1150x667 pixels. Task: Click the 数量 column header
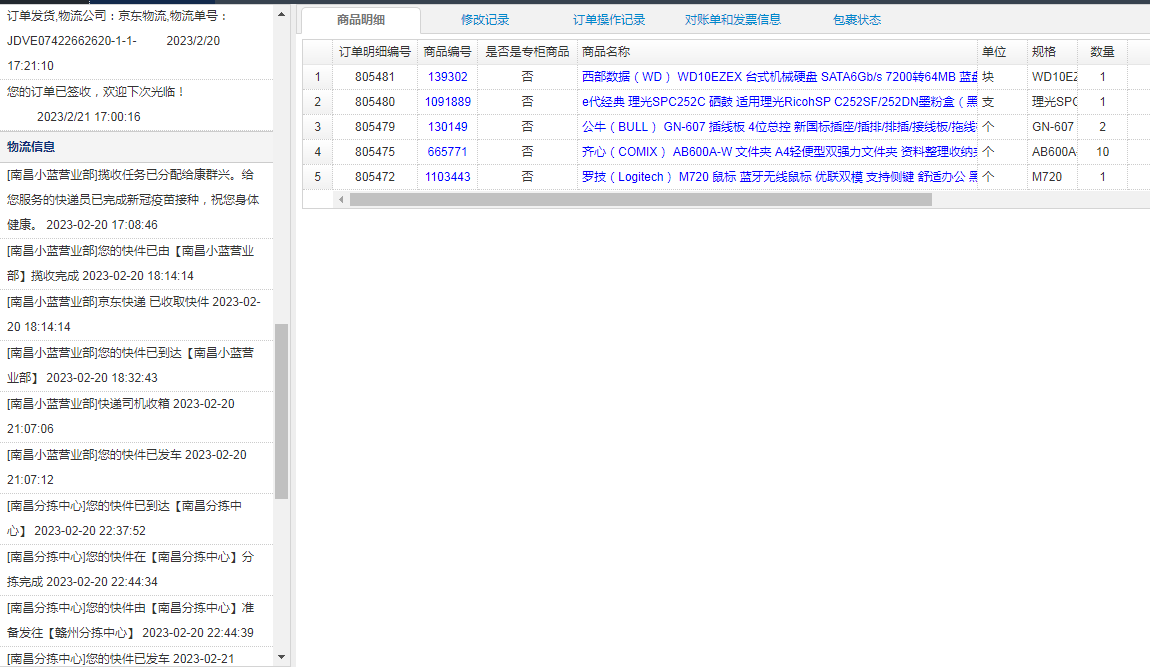click(x=1102, y=52)
